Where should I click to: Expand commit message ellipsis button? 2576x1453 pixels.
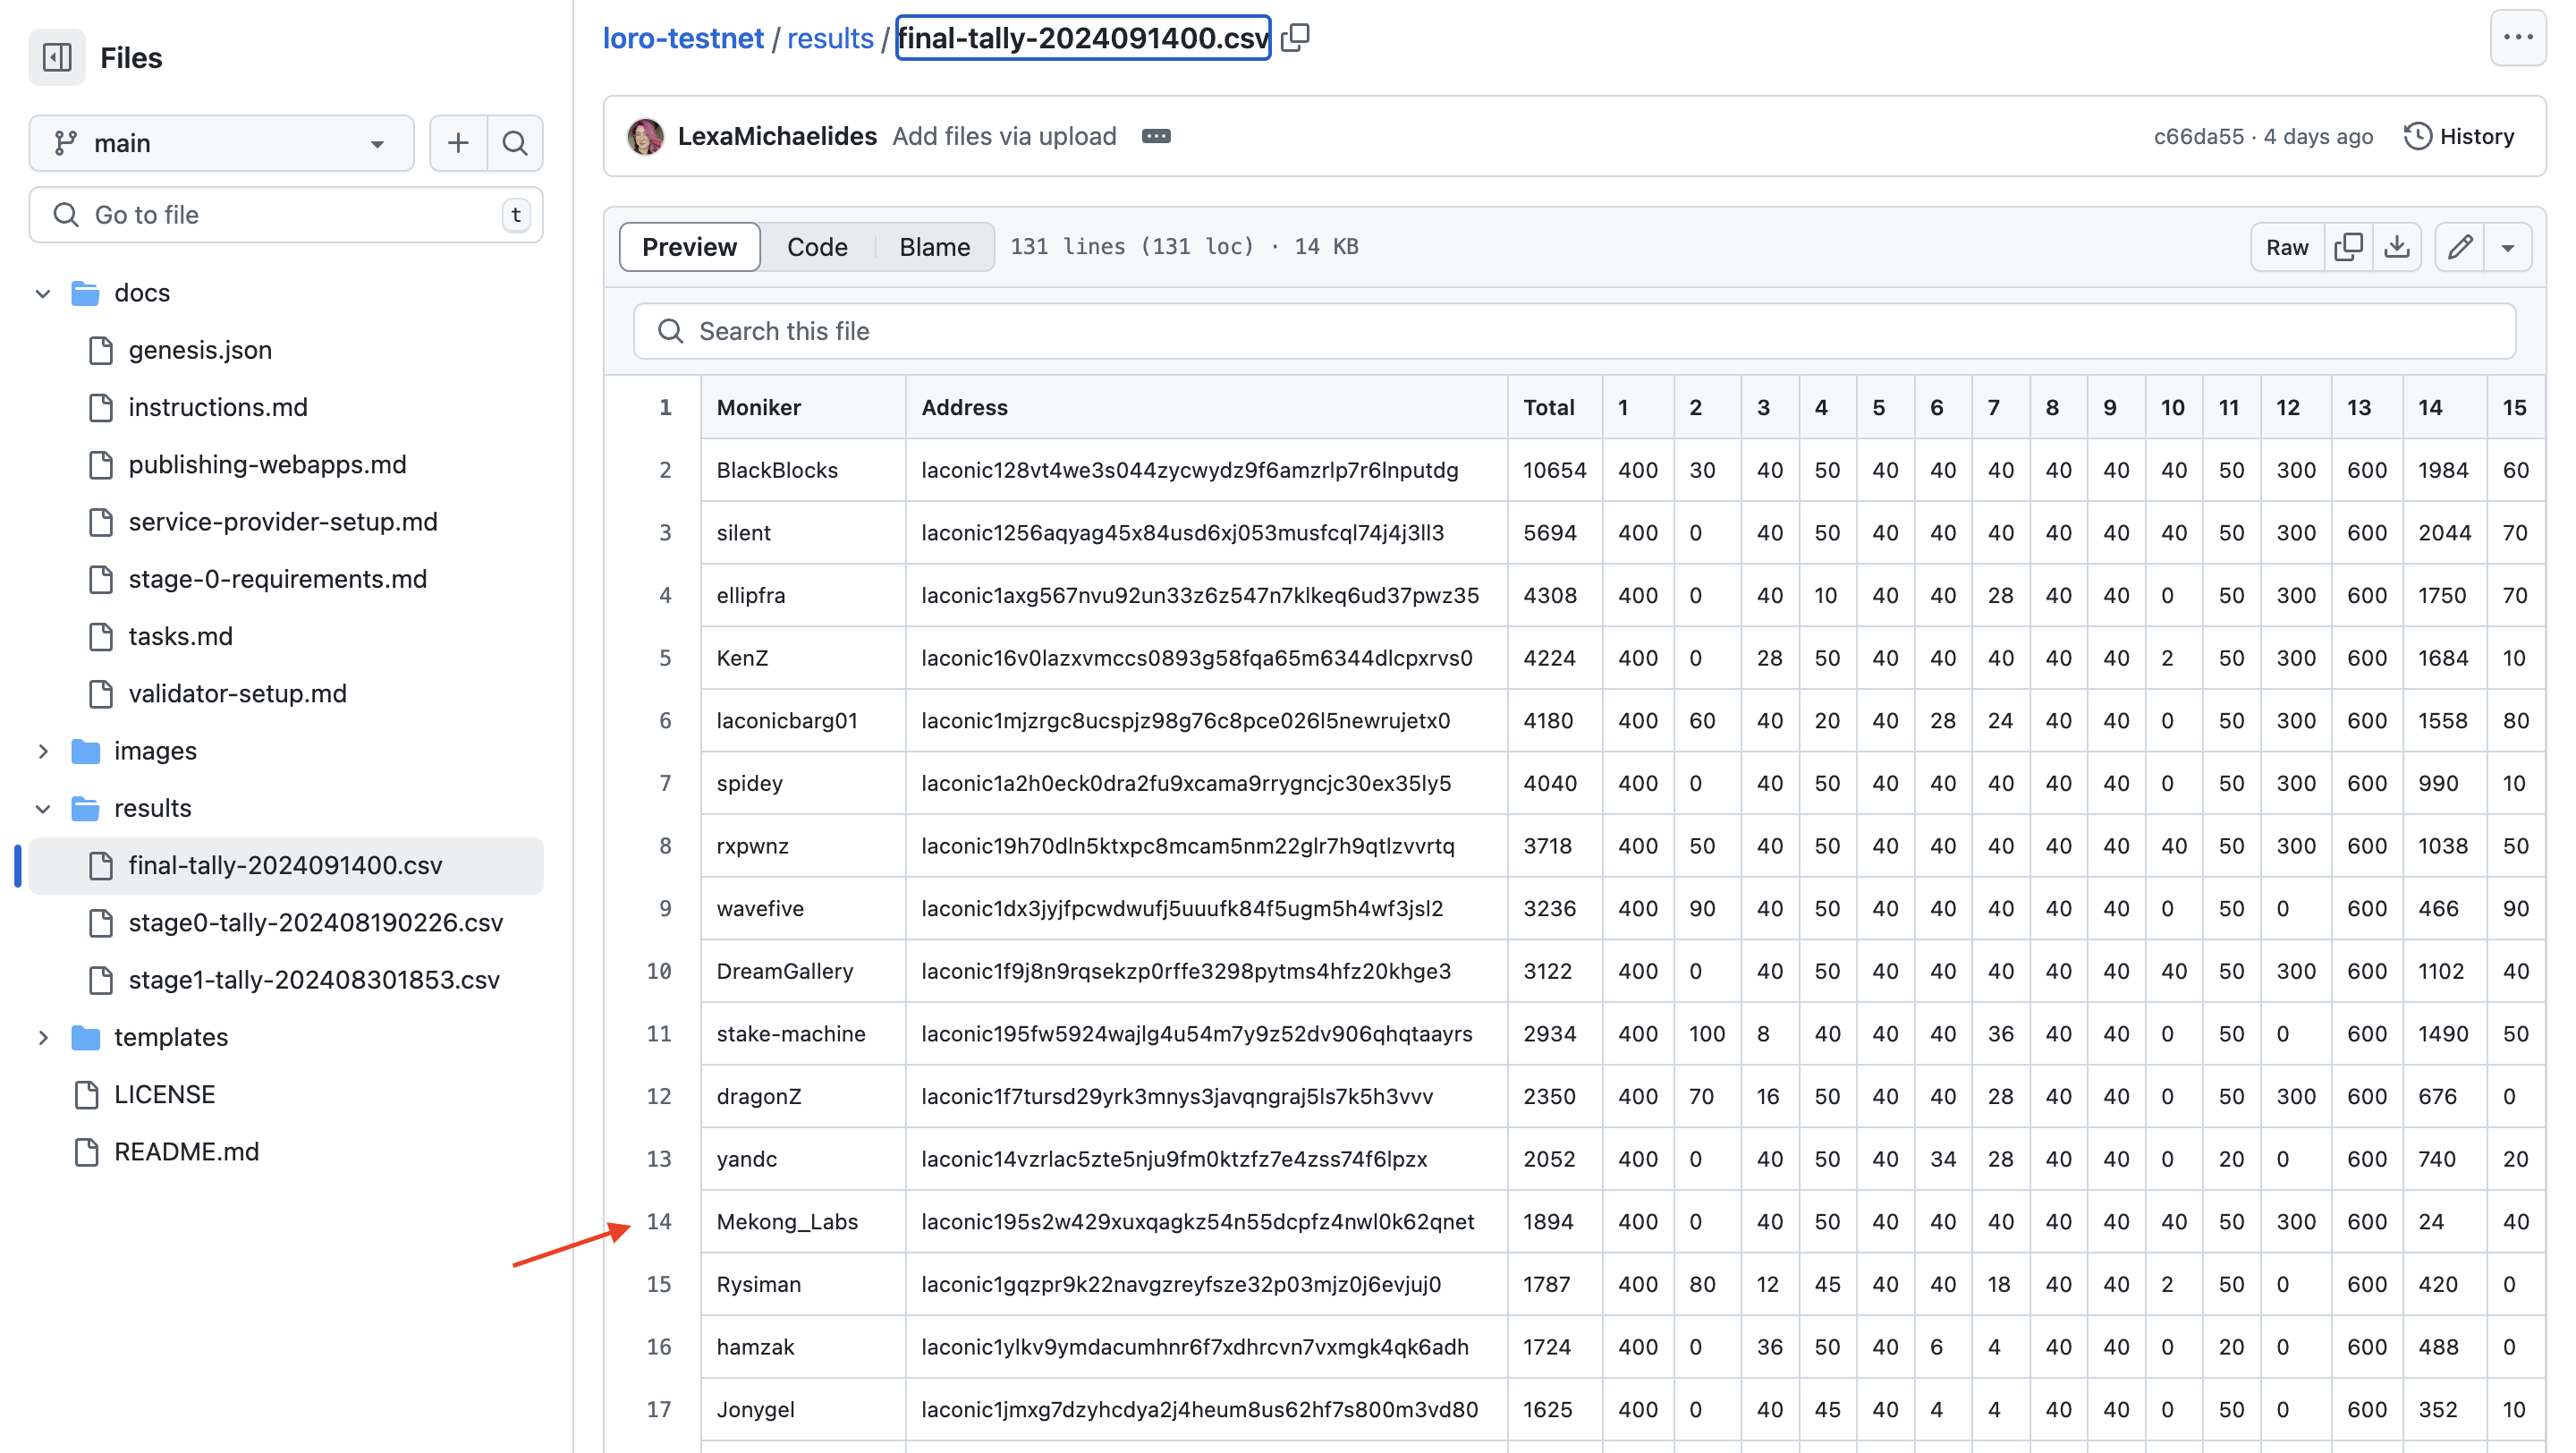click(1156, 136)
